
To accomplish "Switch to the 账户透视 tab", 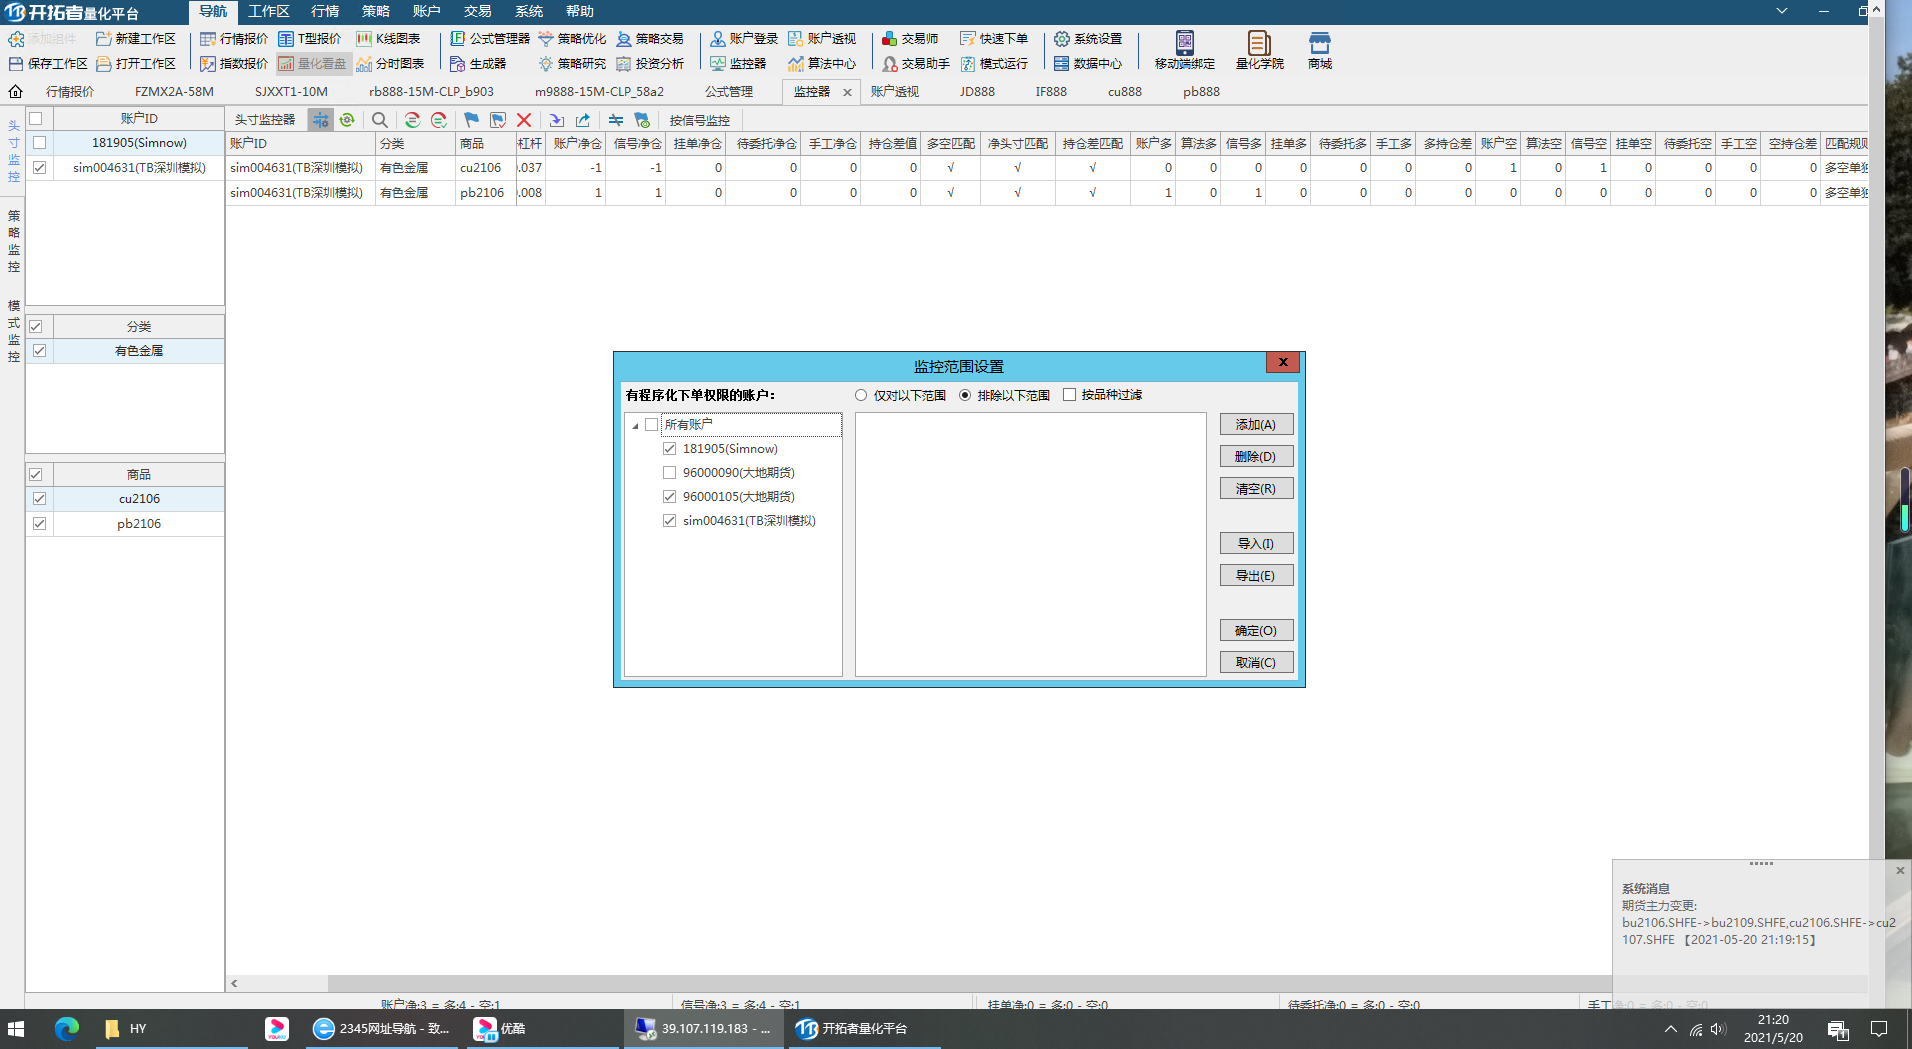I will [x=894, y=92].
